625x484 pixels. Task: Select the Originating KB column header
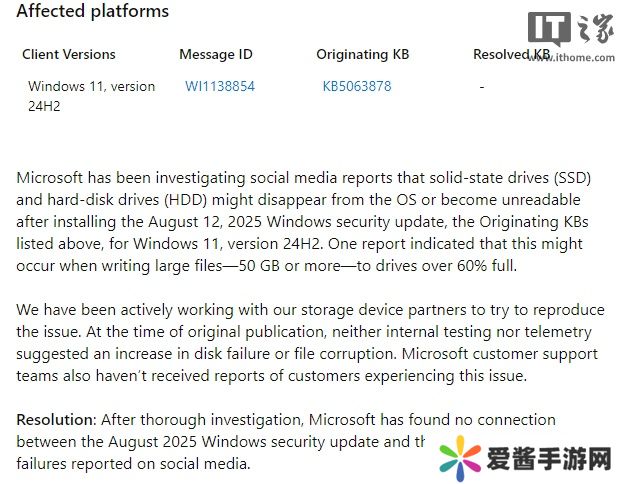coord(362,54)
